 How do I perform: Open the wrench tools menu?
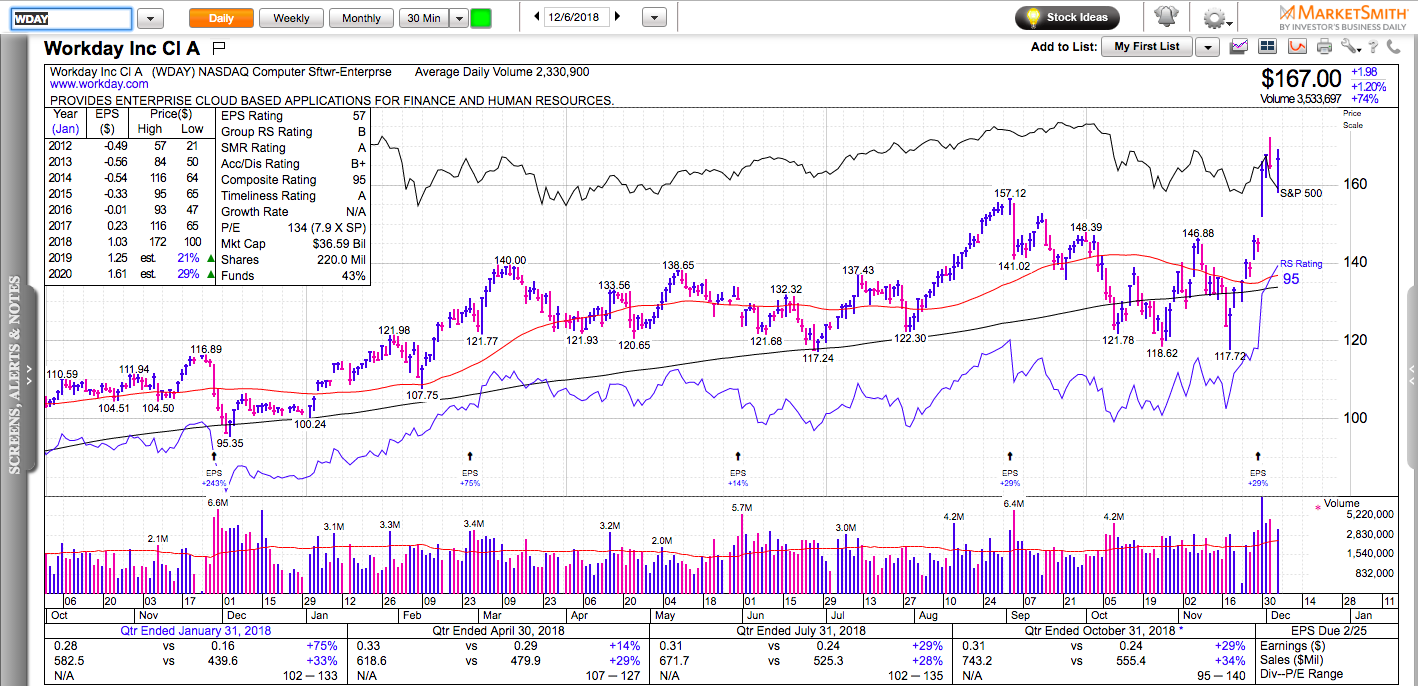[x=1351, y=46]
